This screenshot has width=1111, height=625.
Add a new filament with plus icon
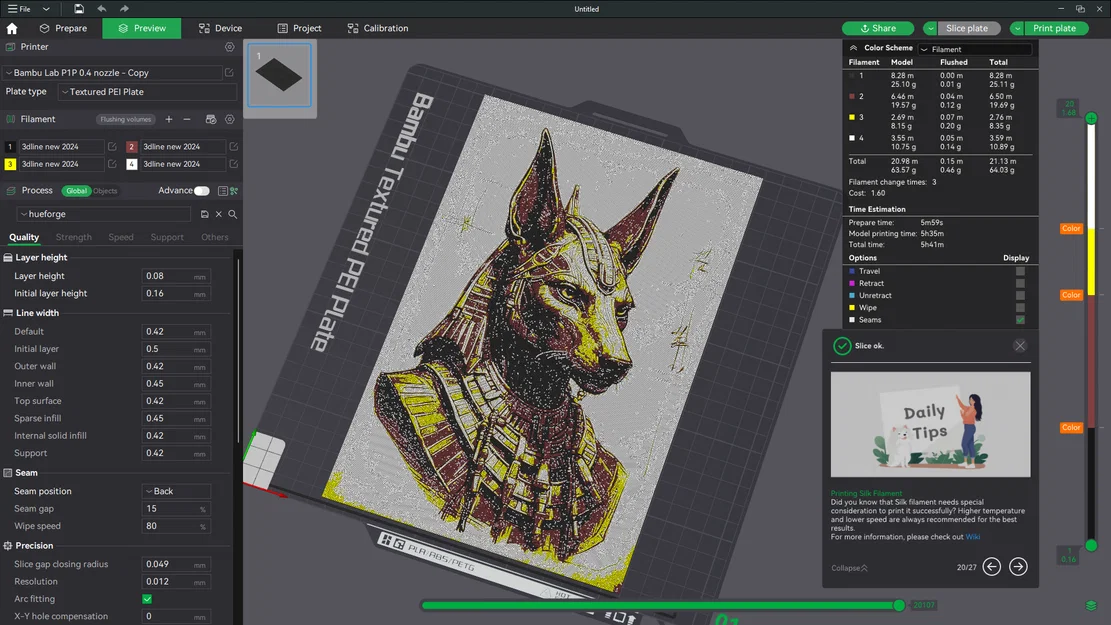(169, 119)
